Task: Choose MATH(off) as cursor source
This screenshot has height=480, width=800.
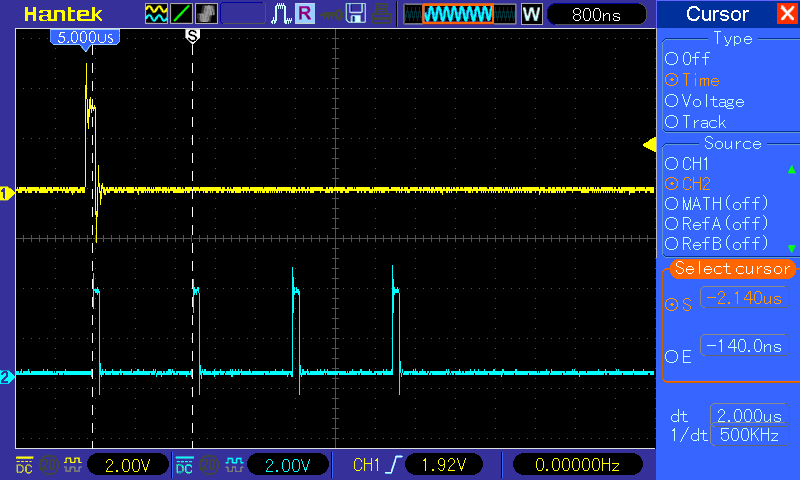Action: point(716,204)
